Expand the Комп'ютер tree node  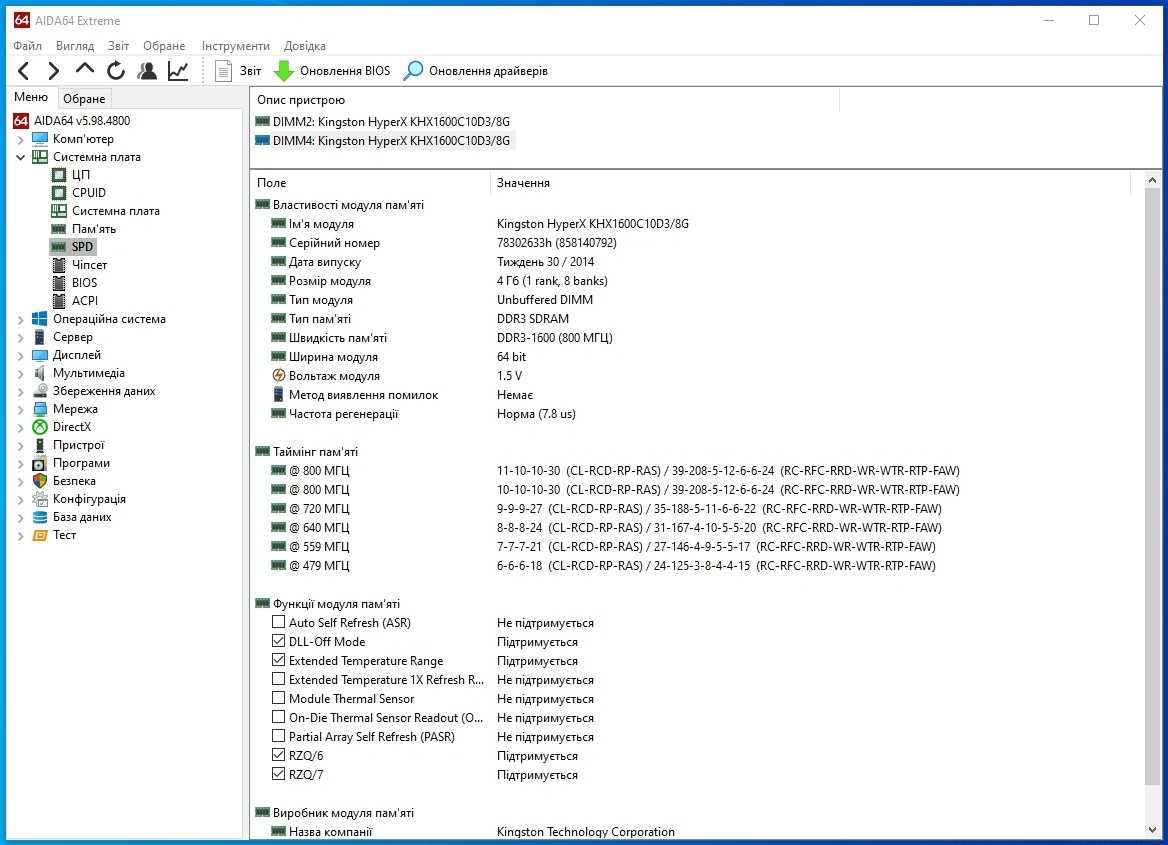20,139
